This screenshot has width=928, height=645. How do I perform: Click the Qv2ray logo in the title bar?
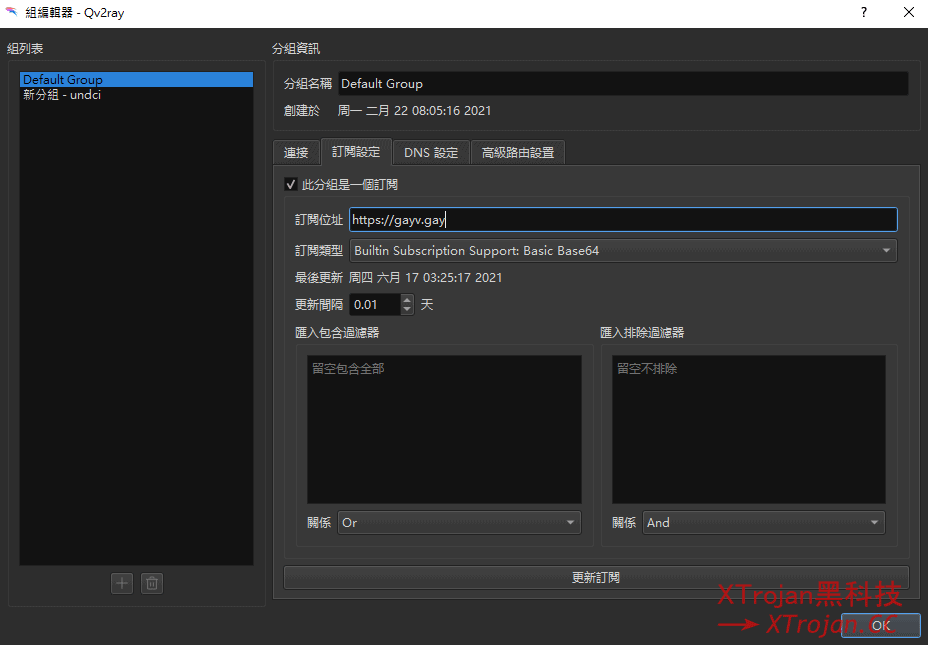point(12,12)
